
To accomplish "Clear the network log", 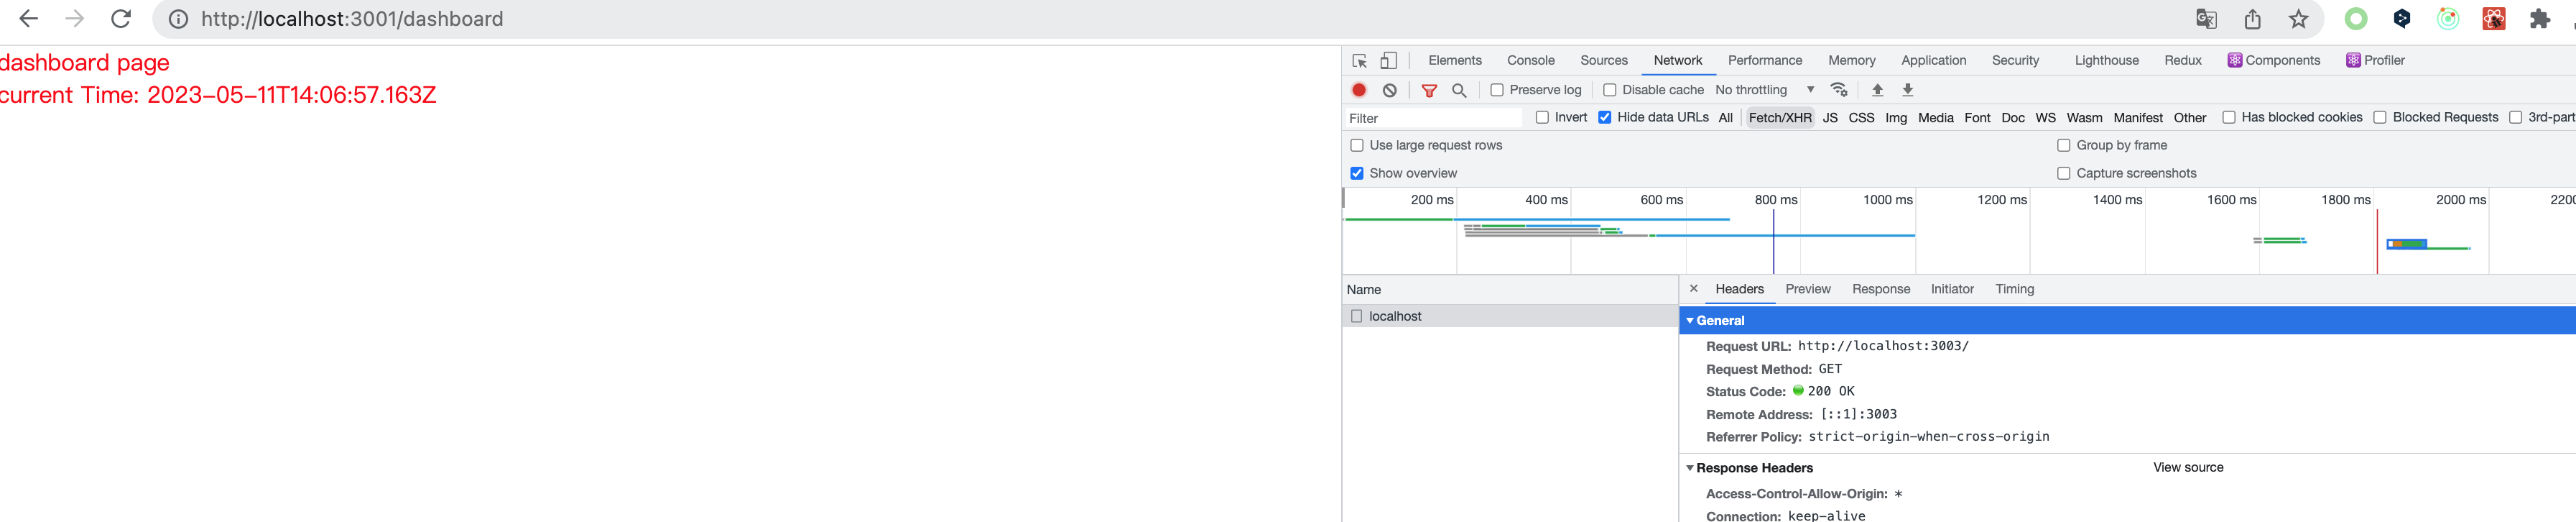I will [1389, 90].
